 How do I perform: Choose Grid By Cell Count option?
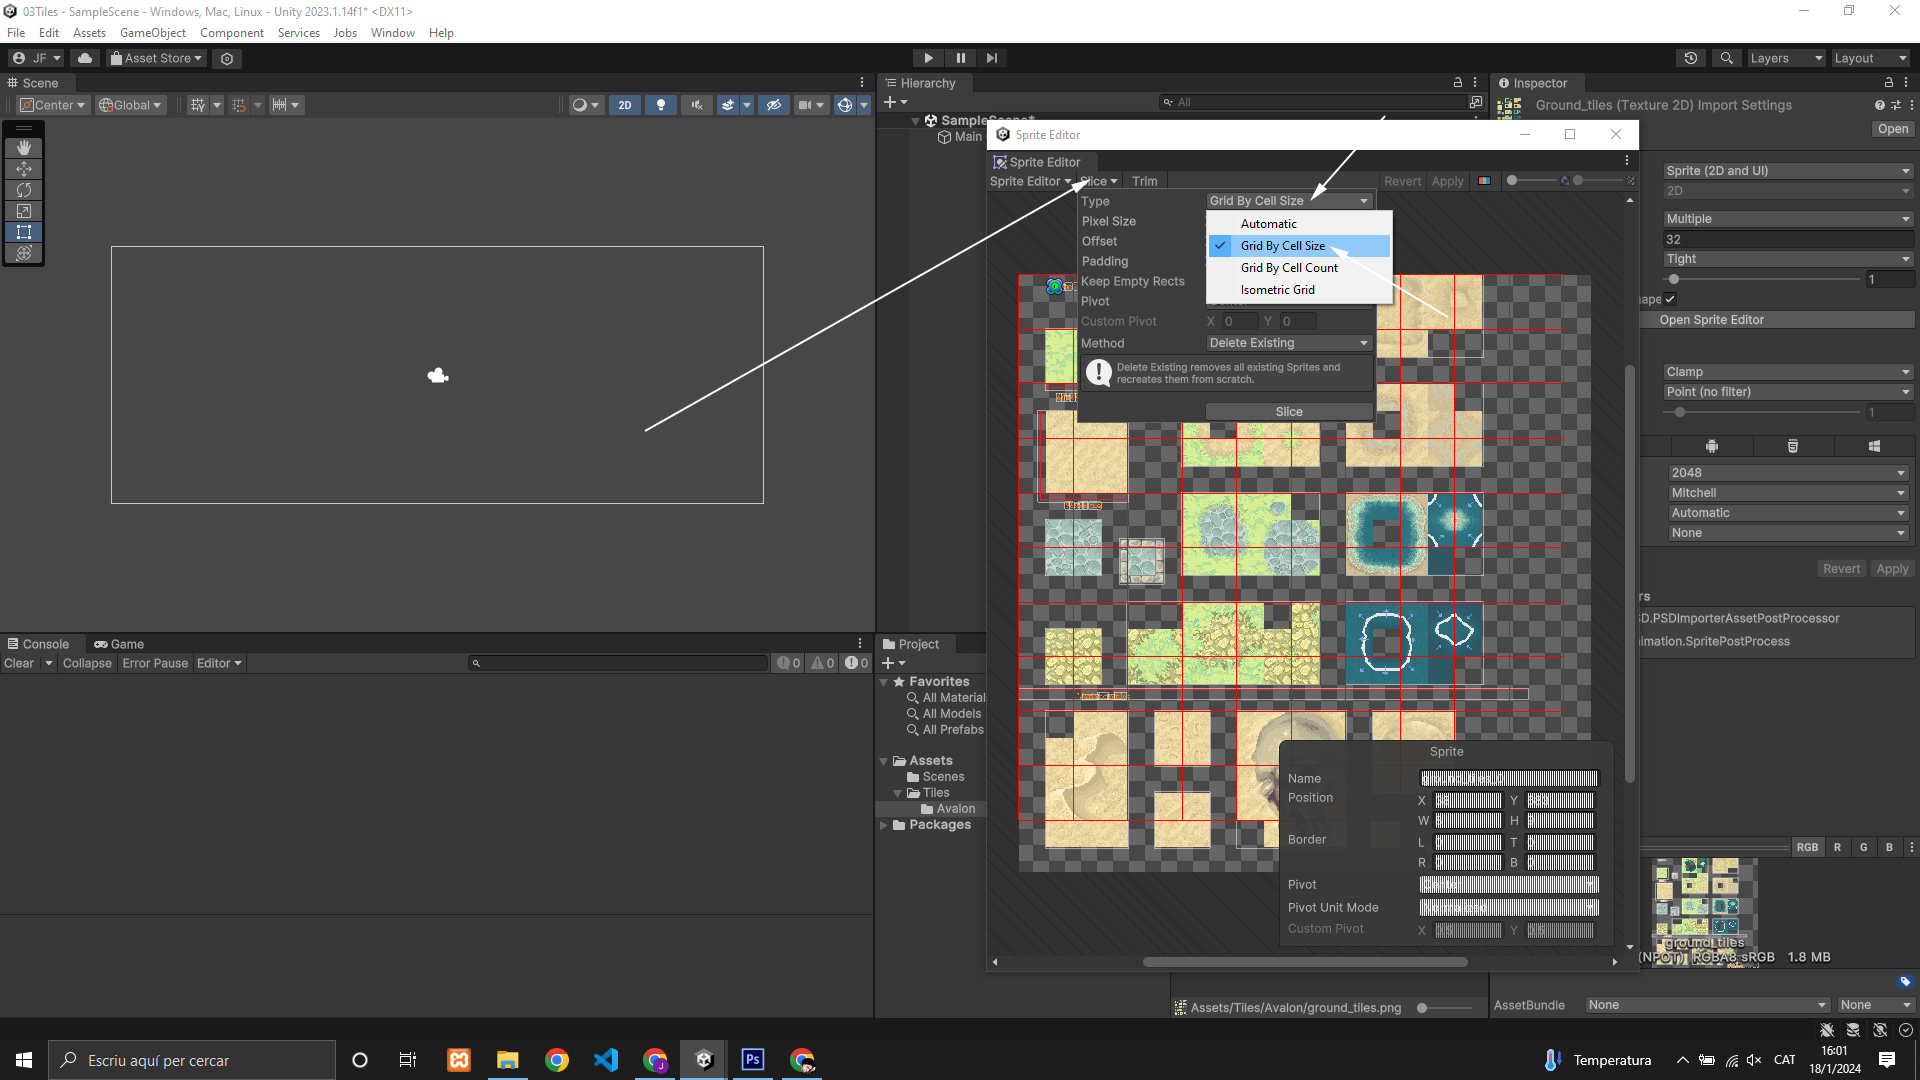tap(1289, 268)
